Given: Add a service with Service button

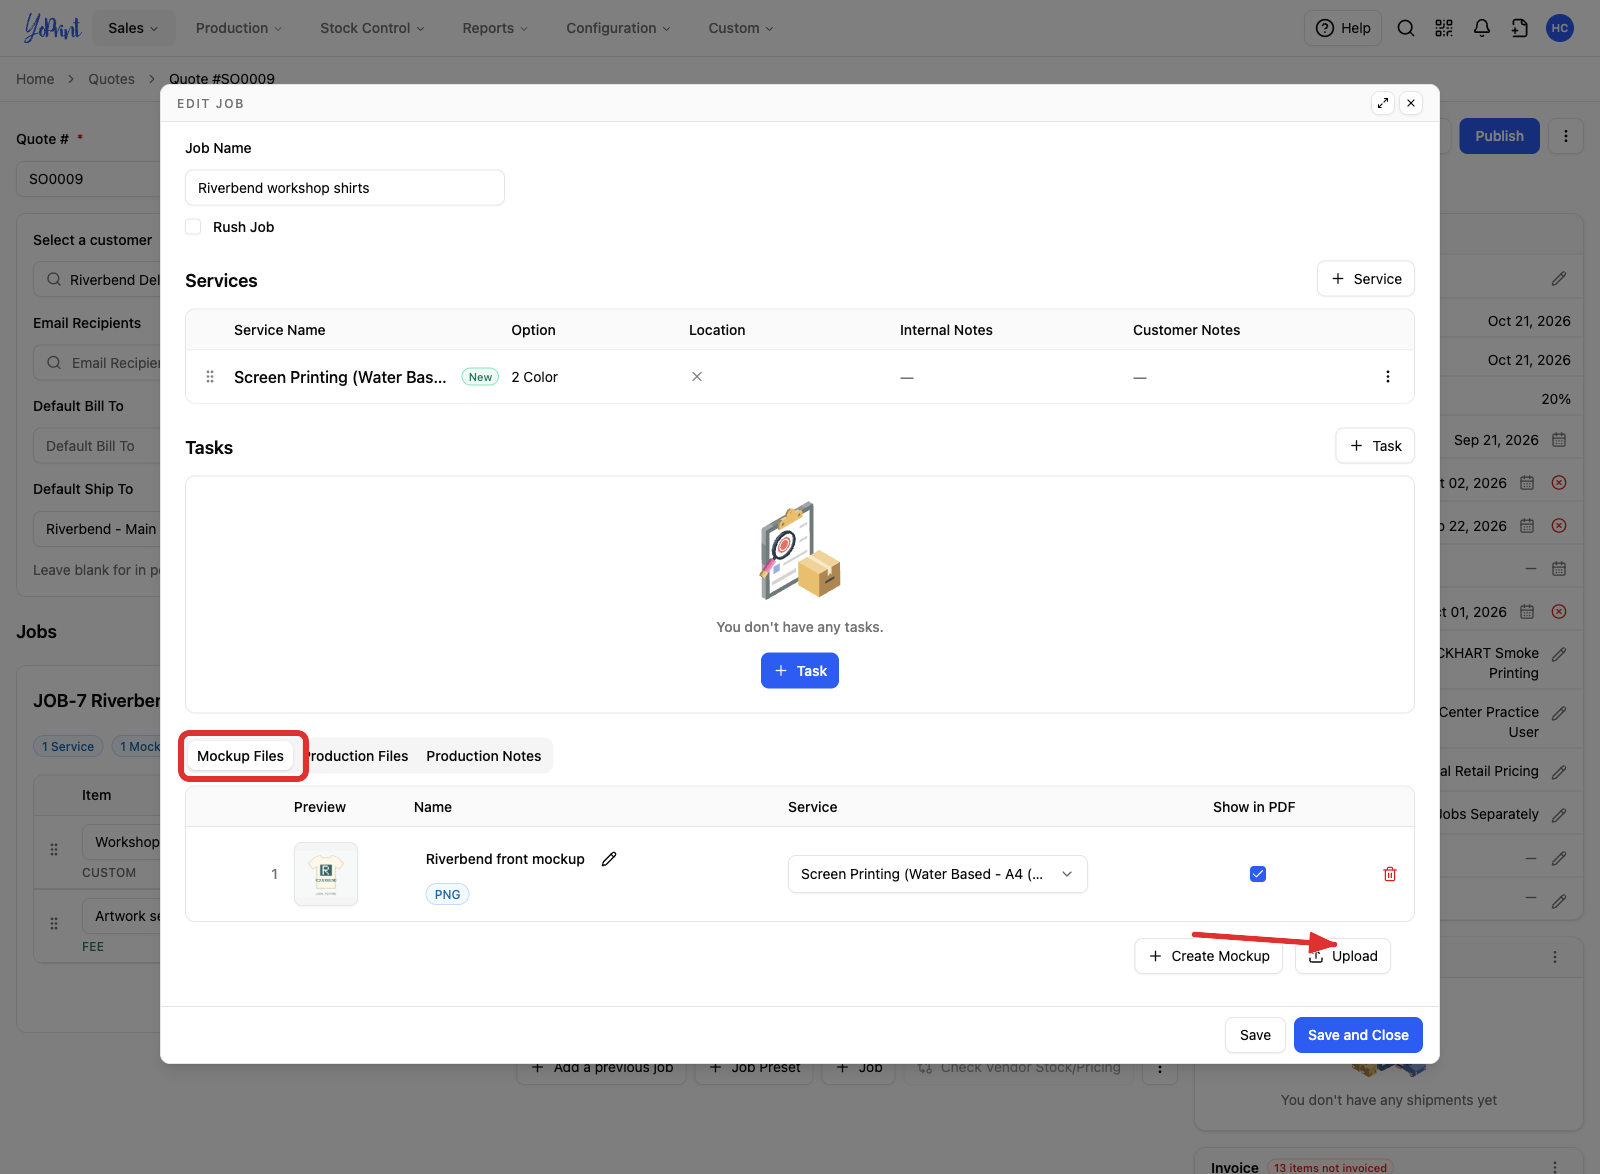Looking at the screenshot, I should point(1366,279).
